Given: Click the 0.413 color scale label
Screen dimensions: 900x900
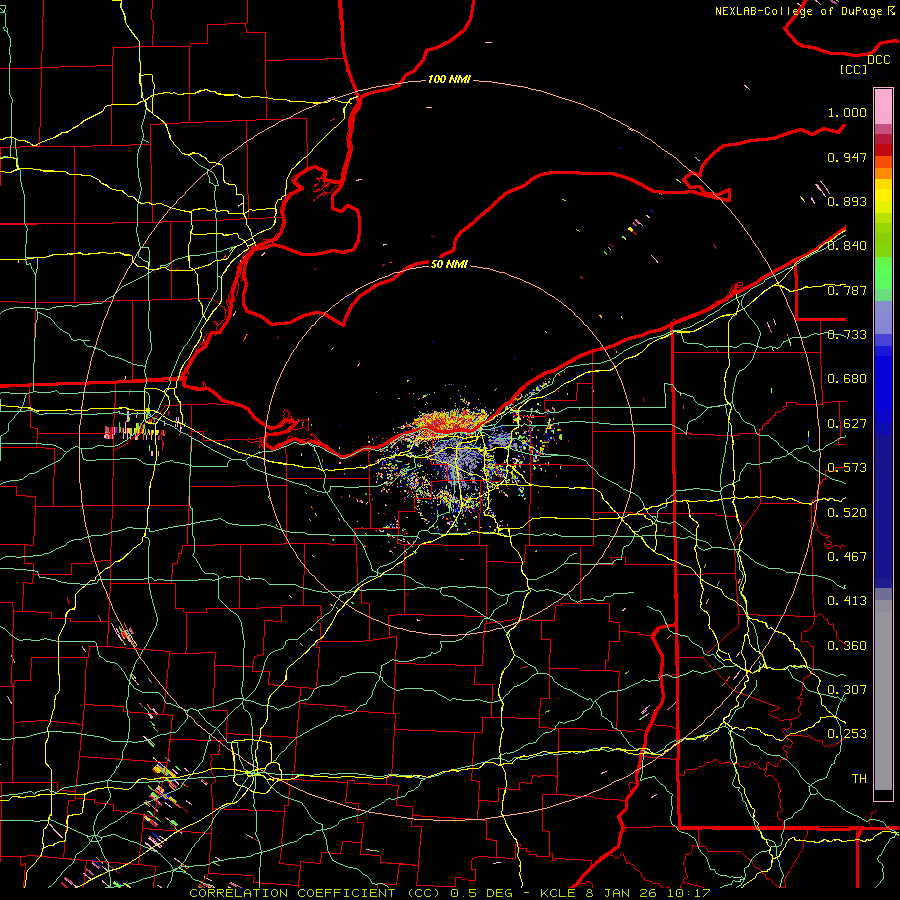Looking at the screenshot, I should (x=847, y=601).
